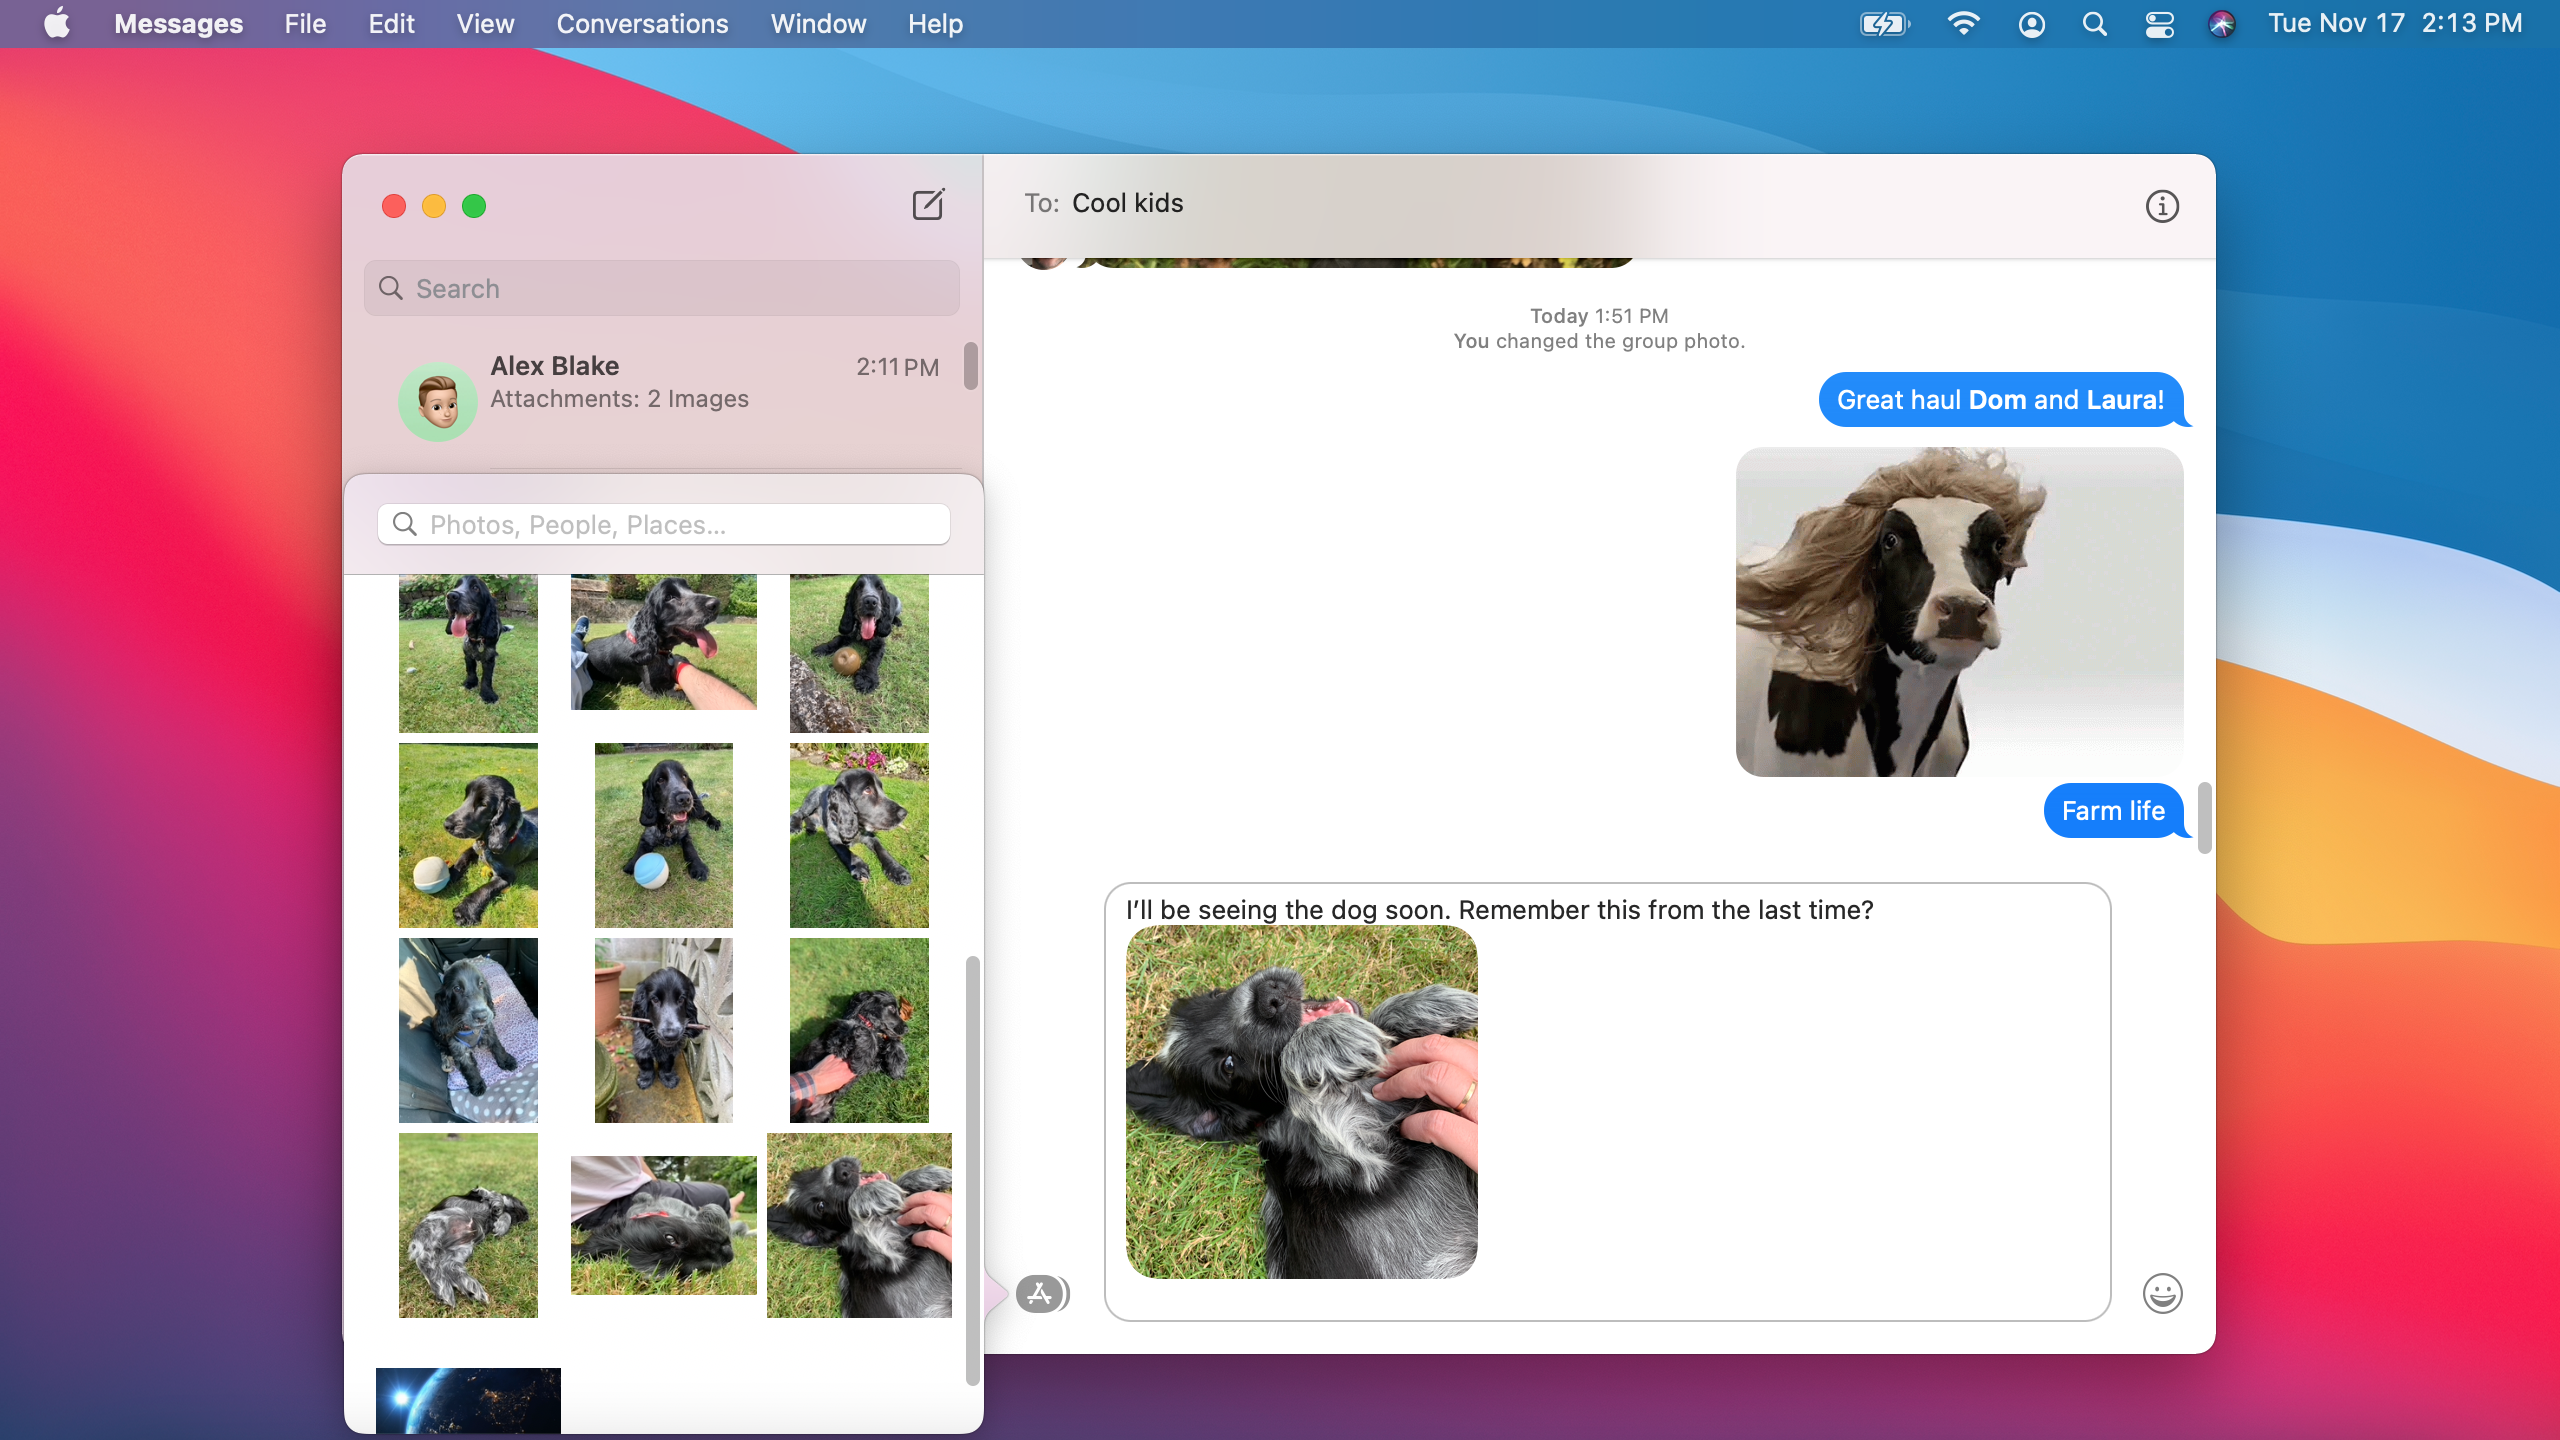The image size is (2560, 1440).
Task: Click Alex Blake's Memoji avatar
Action: (438, 402)
